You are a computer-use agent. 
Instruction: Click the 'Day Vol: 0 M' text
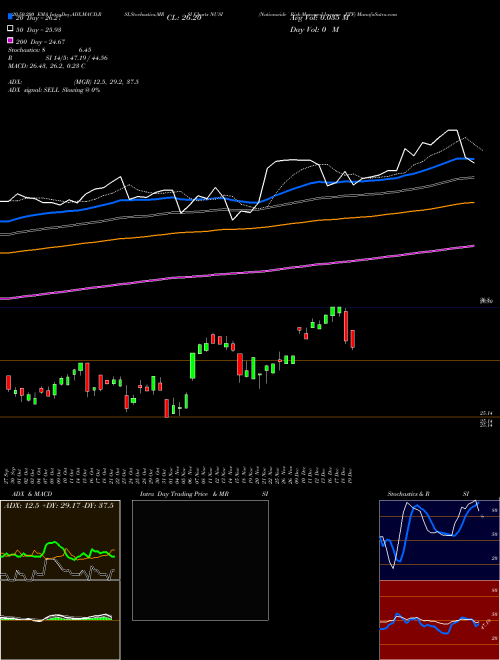[314, 29]
